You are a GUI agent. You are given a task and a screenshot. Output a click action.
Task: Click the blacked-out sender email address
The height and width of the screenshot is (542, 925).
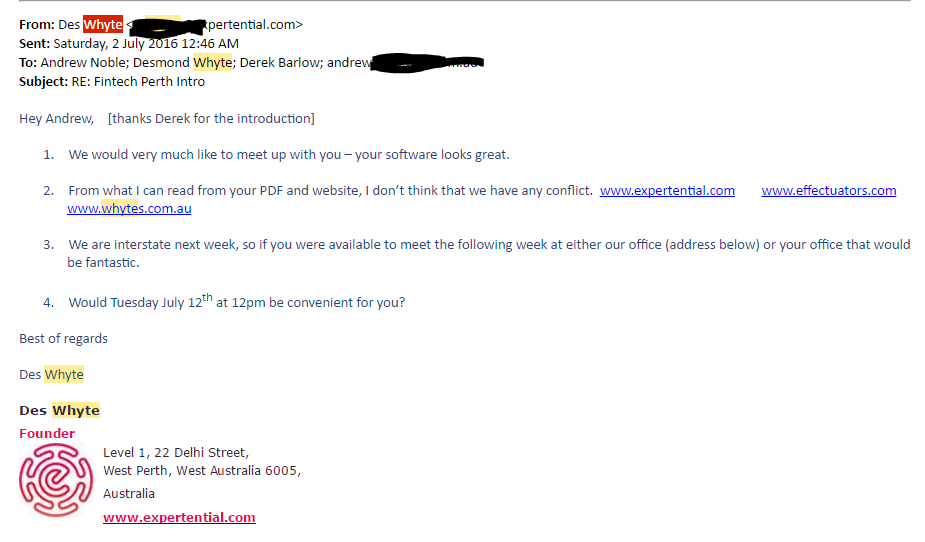click(168, 27)
